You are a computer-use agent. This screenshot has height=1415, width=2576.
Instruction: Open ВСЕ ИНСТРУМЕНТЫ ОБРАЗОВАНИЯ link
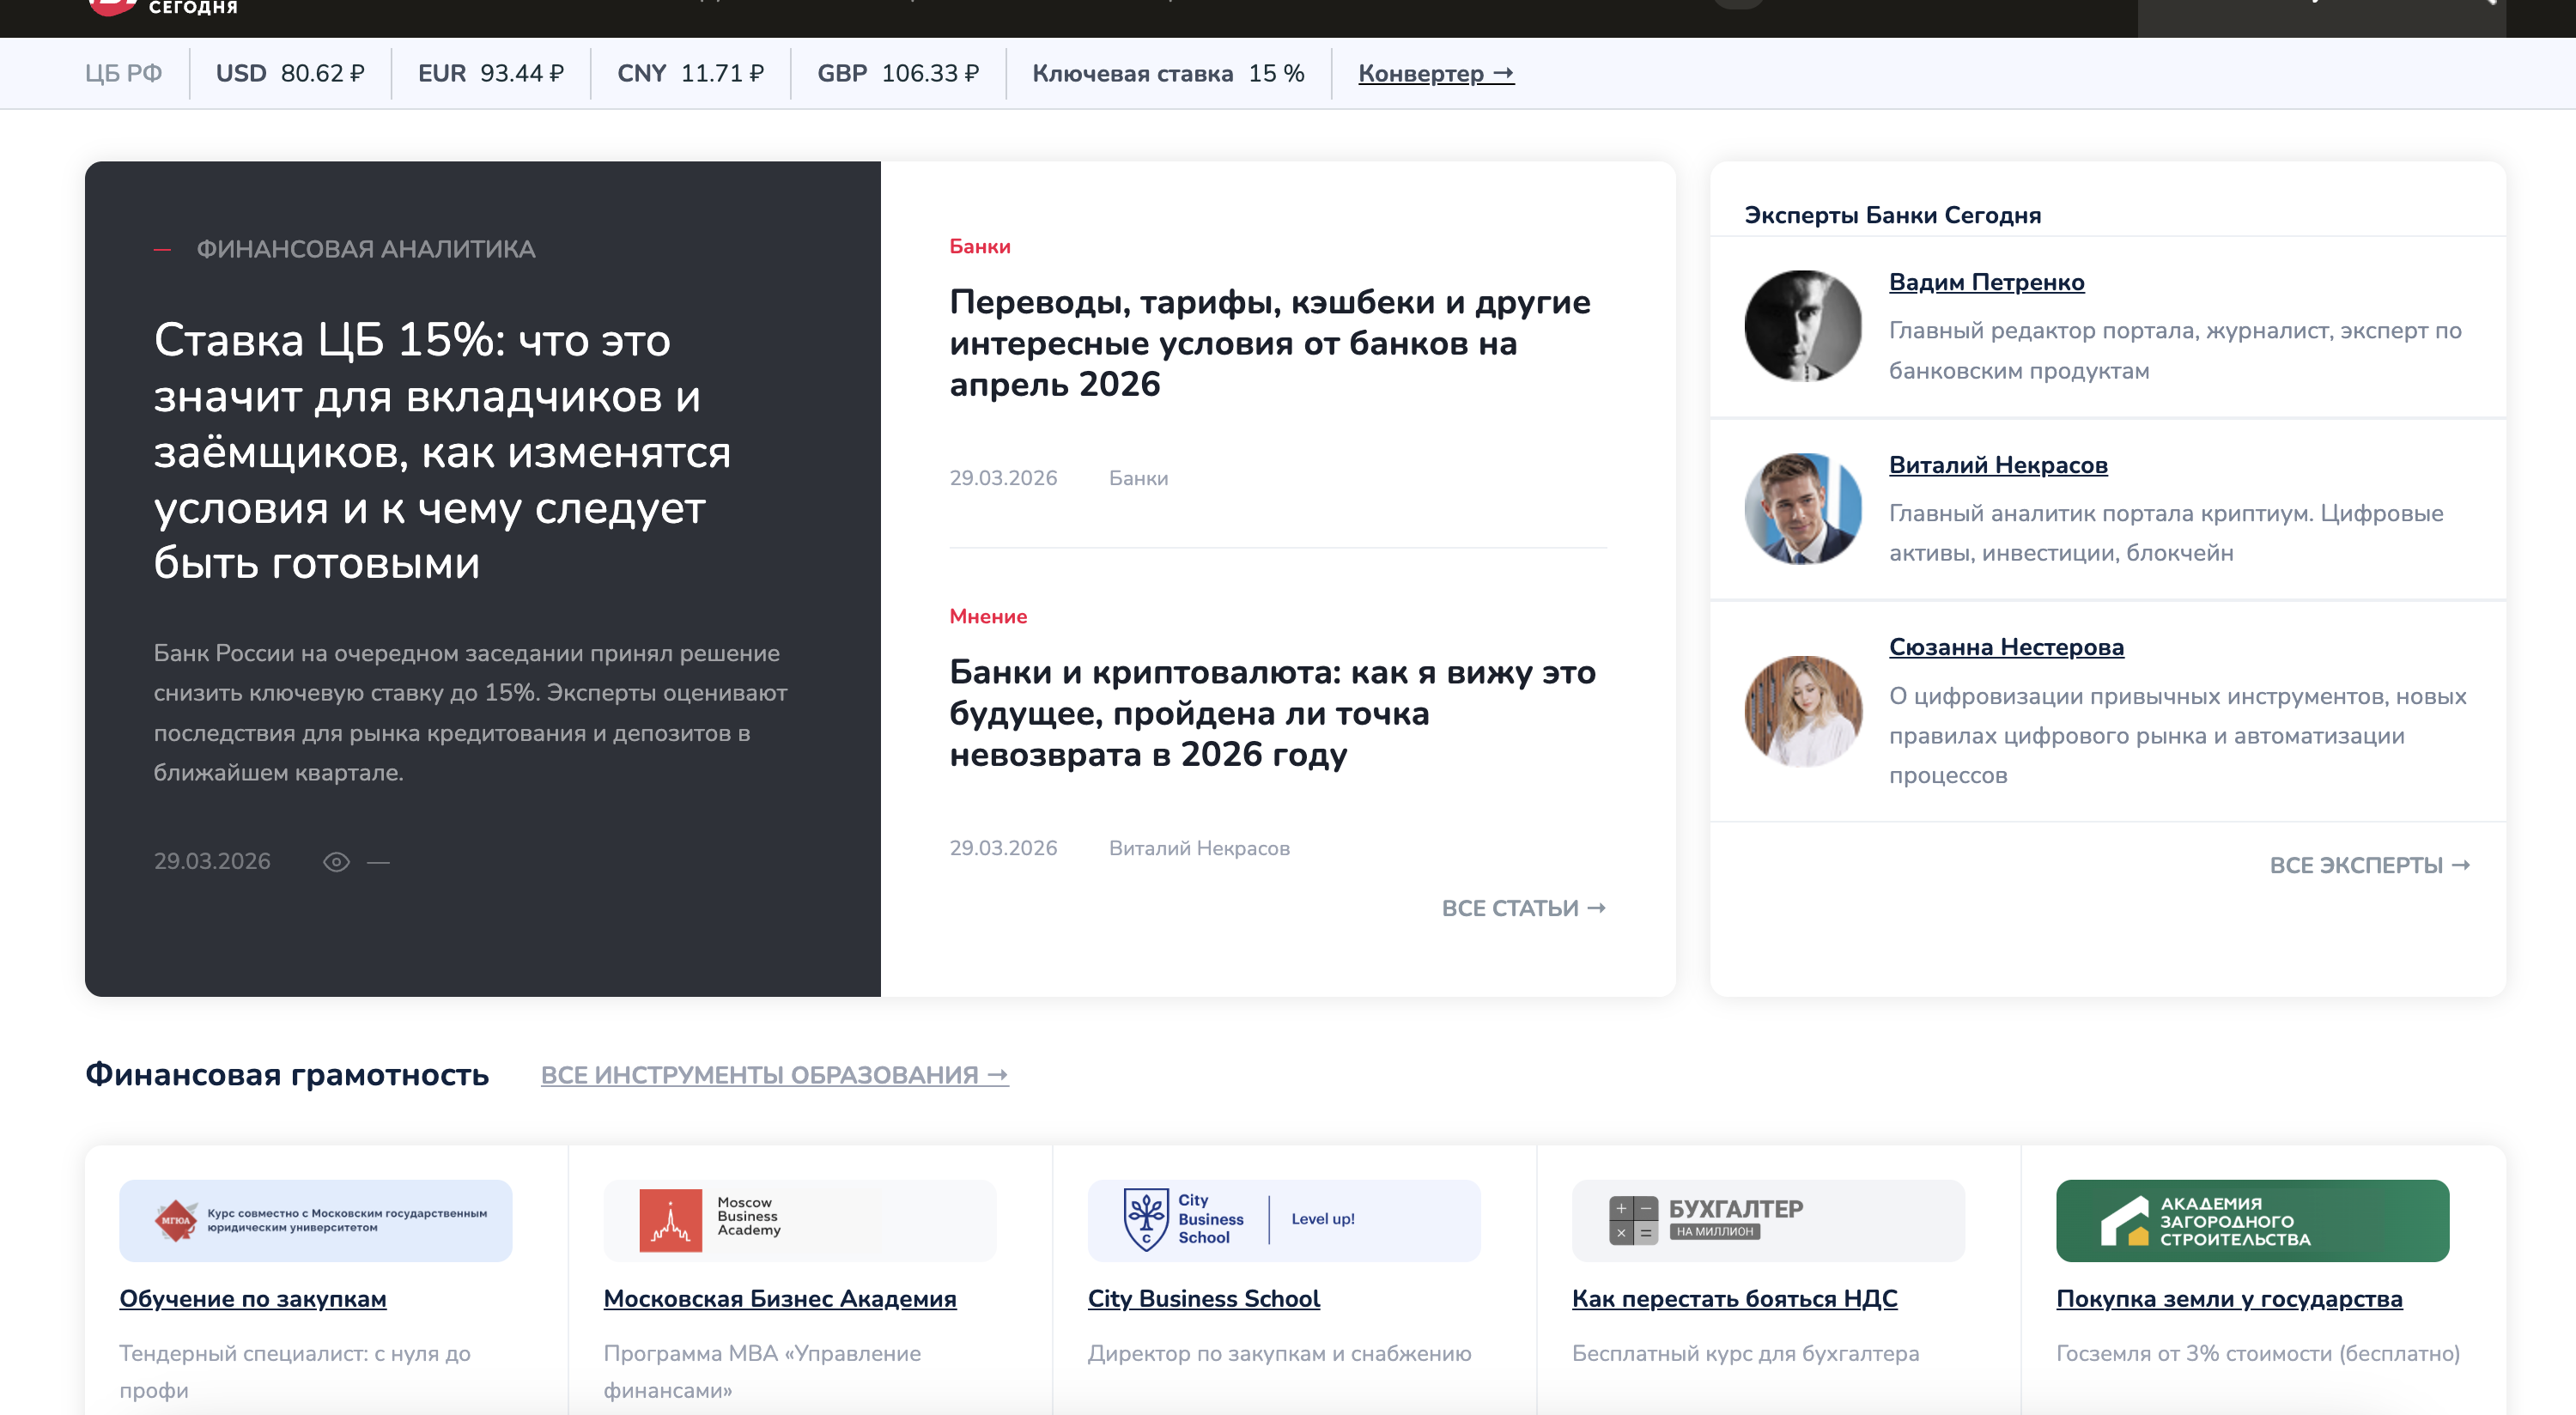(x=774, y=1074)
